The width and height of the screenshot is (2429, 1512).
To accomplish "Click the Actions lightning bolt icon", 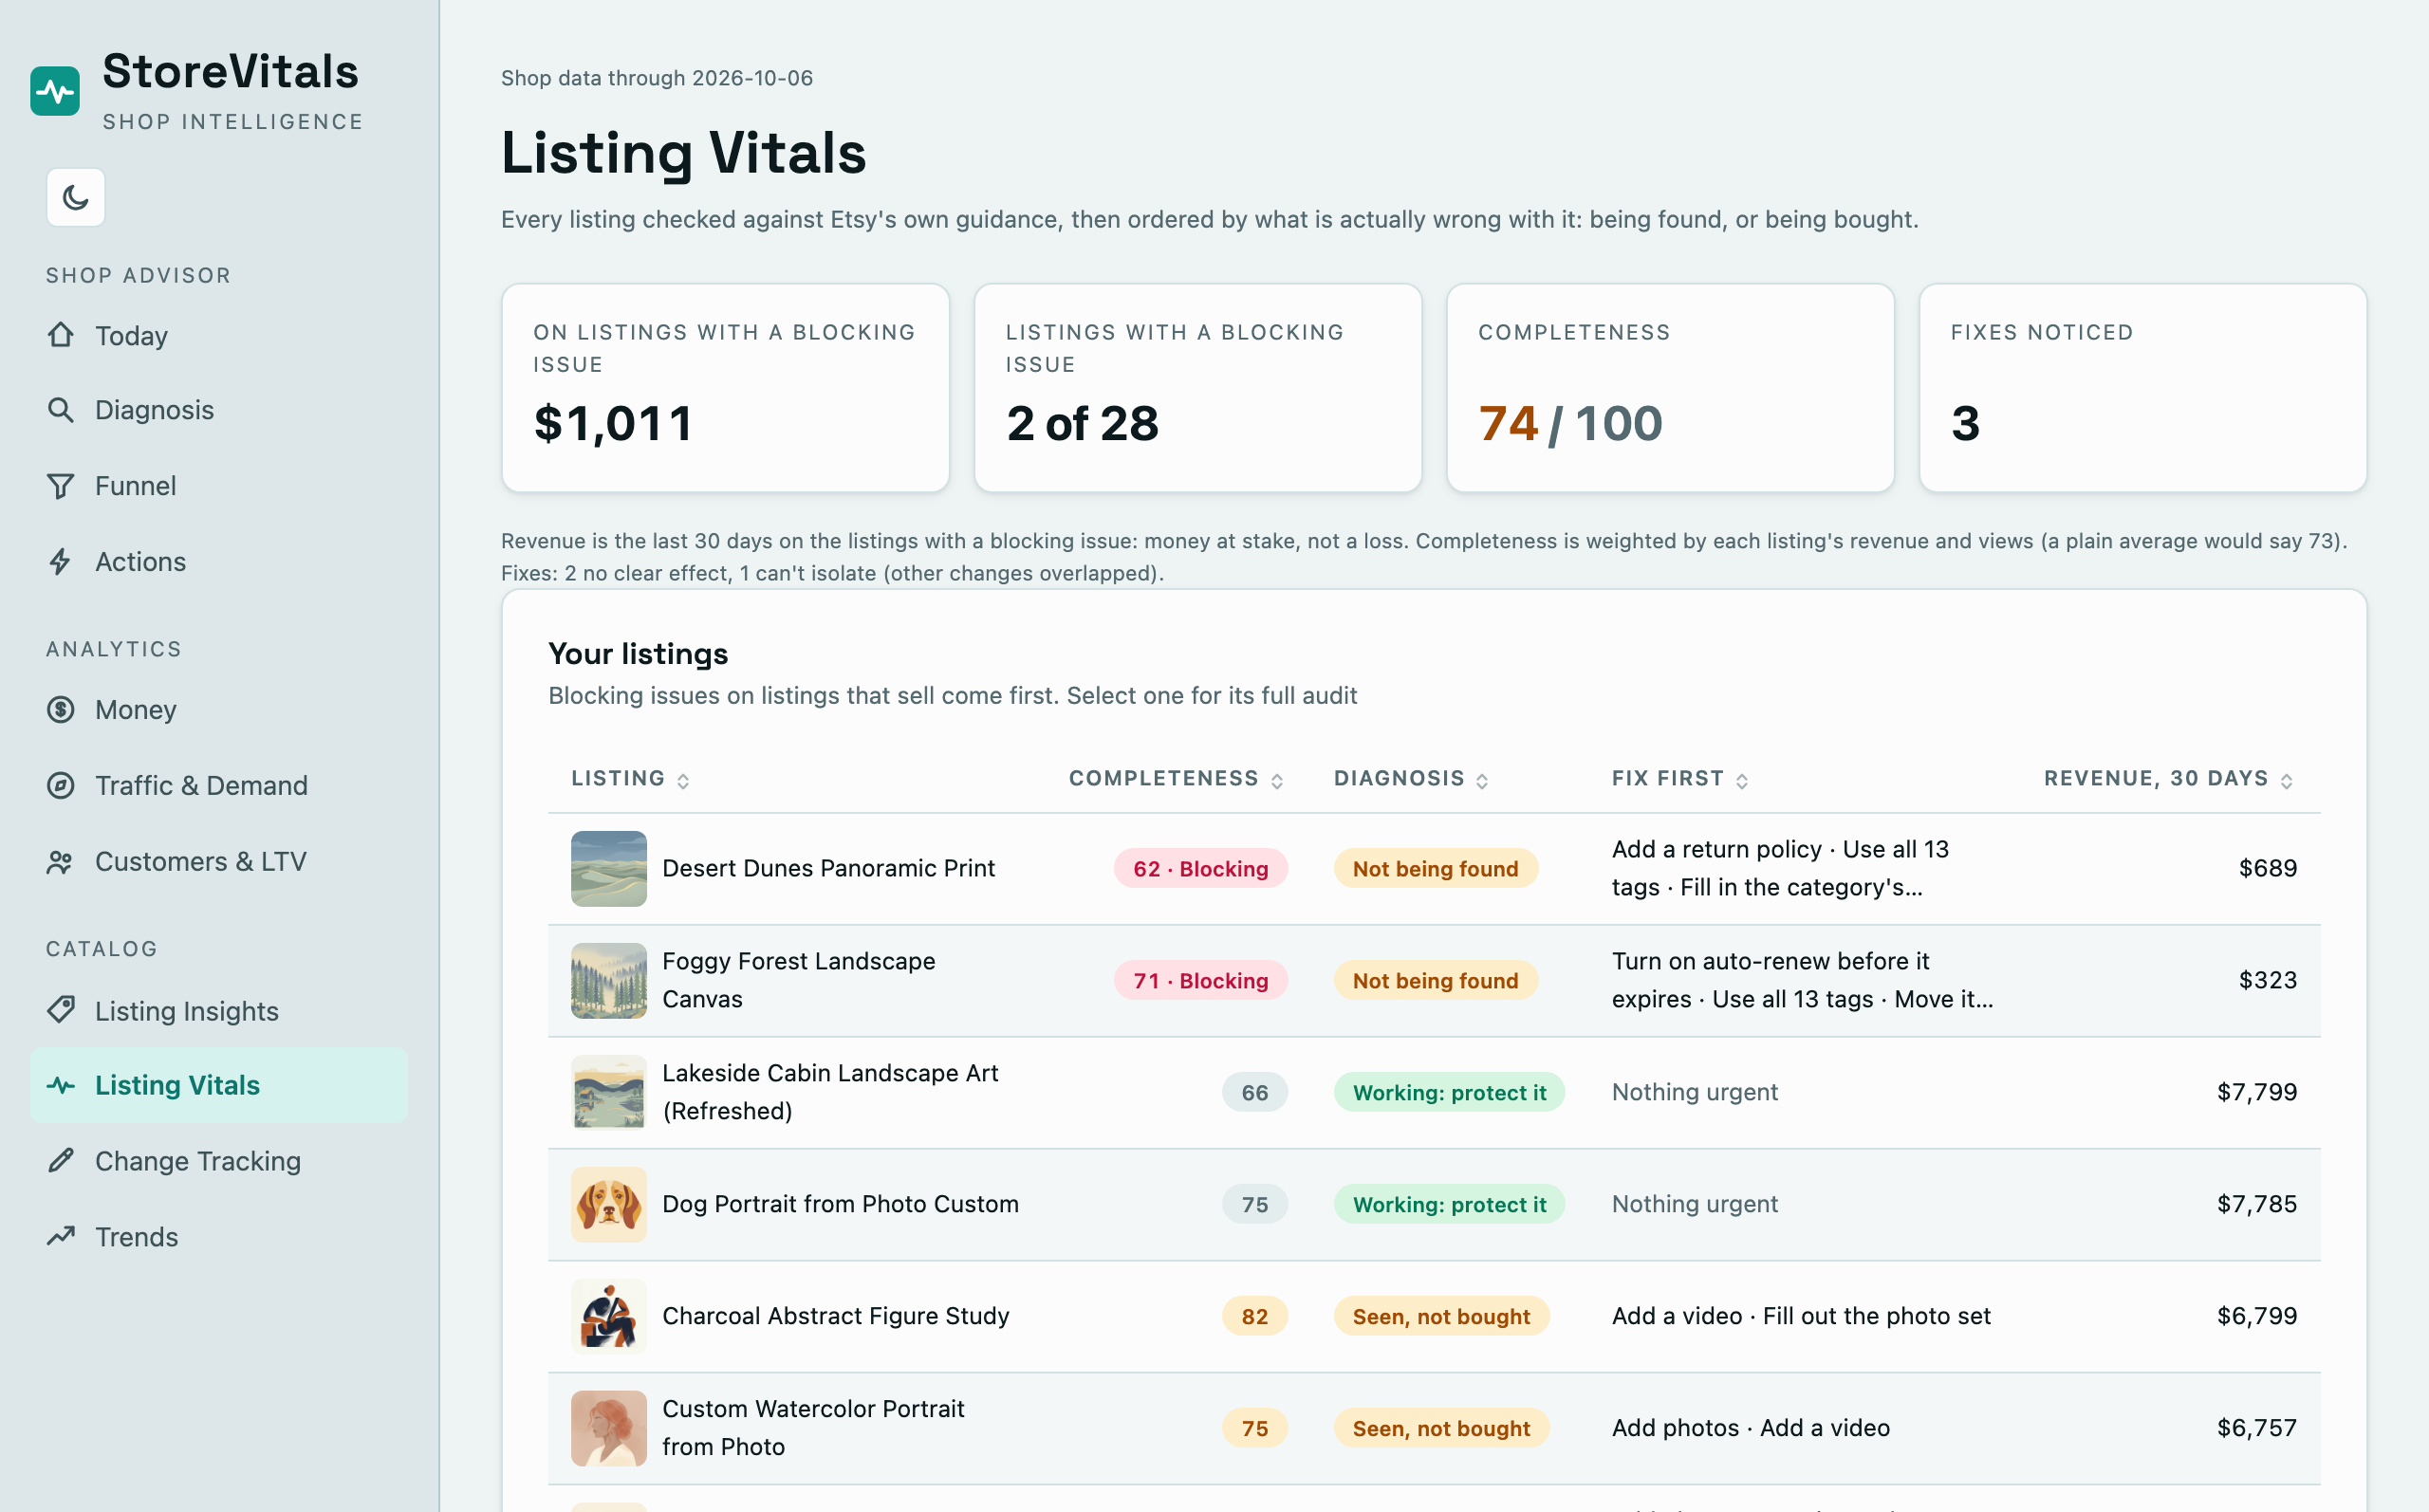I will click(x=61, y=562).
